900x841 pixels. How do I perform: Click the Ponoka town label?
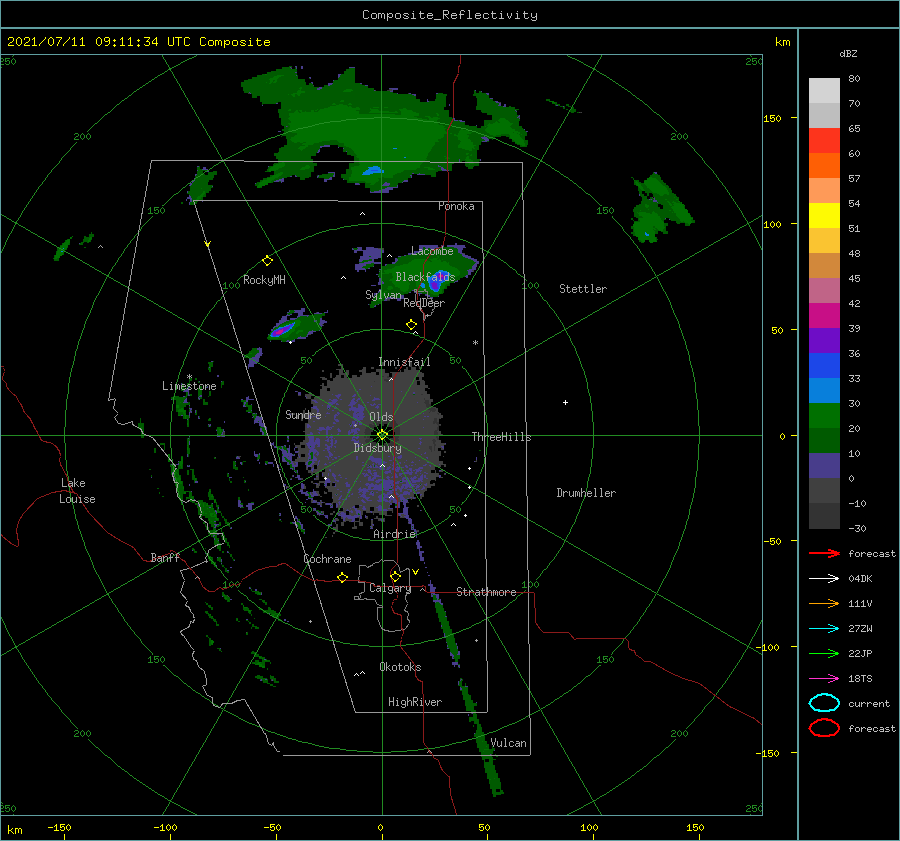pyautogui.click(x=456, y=206)
